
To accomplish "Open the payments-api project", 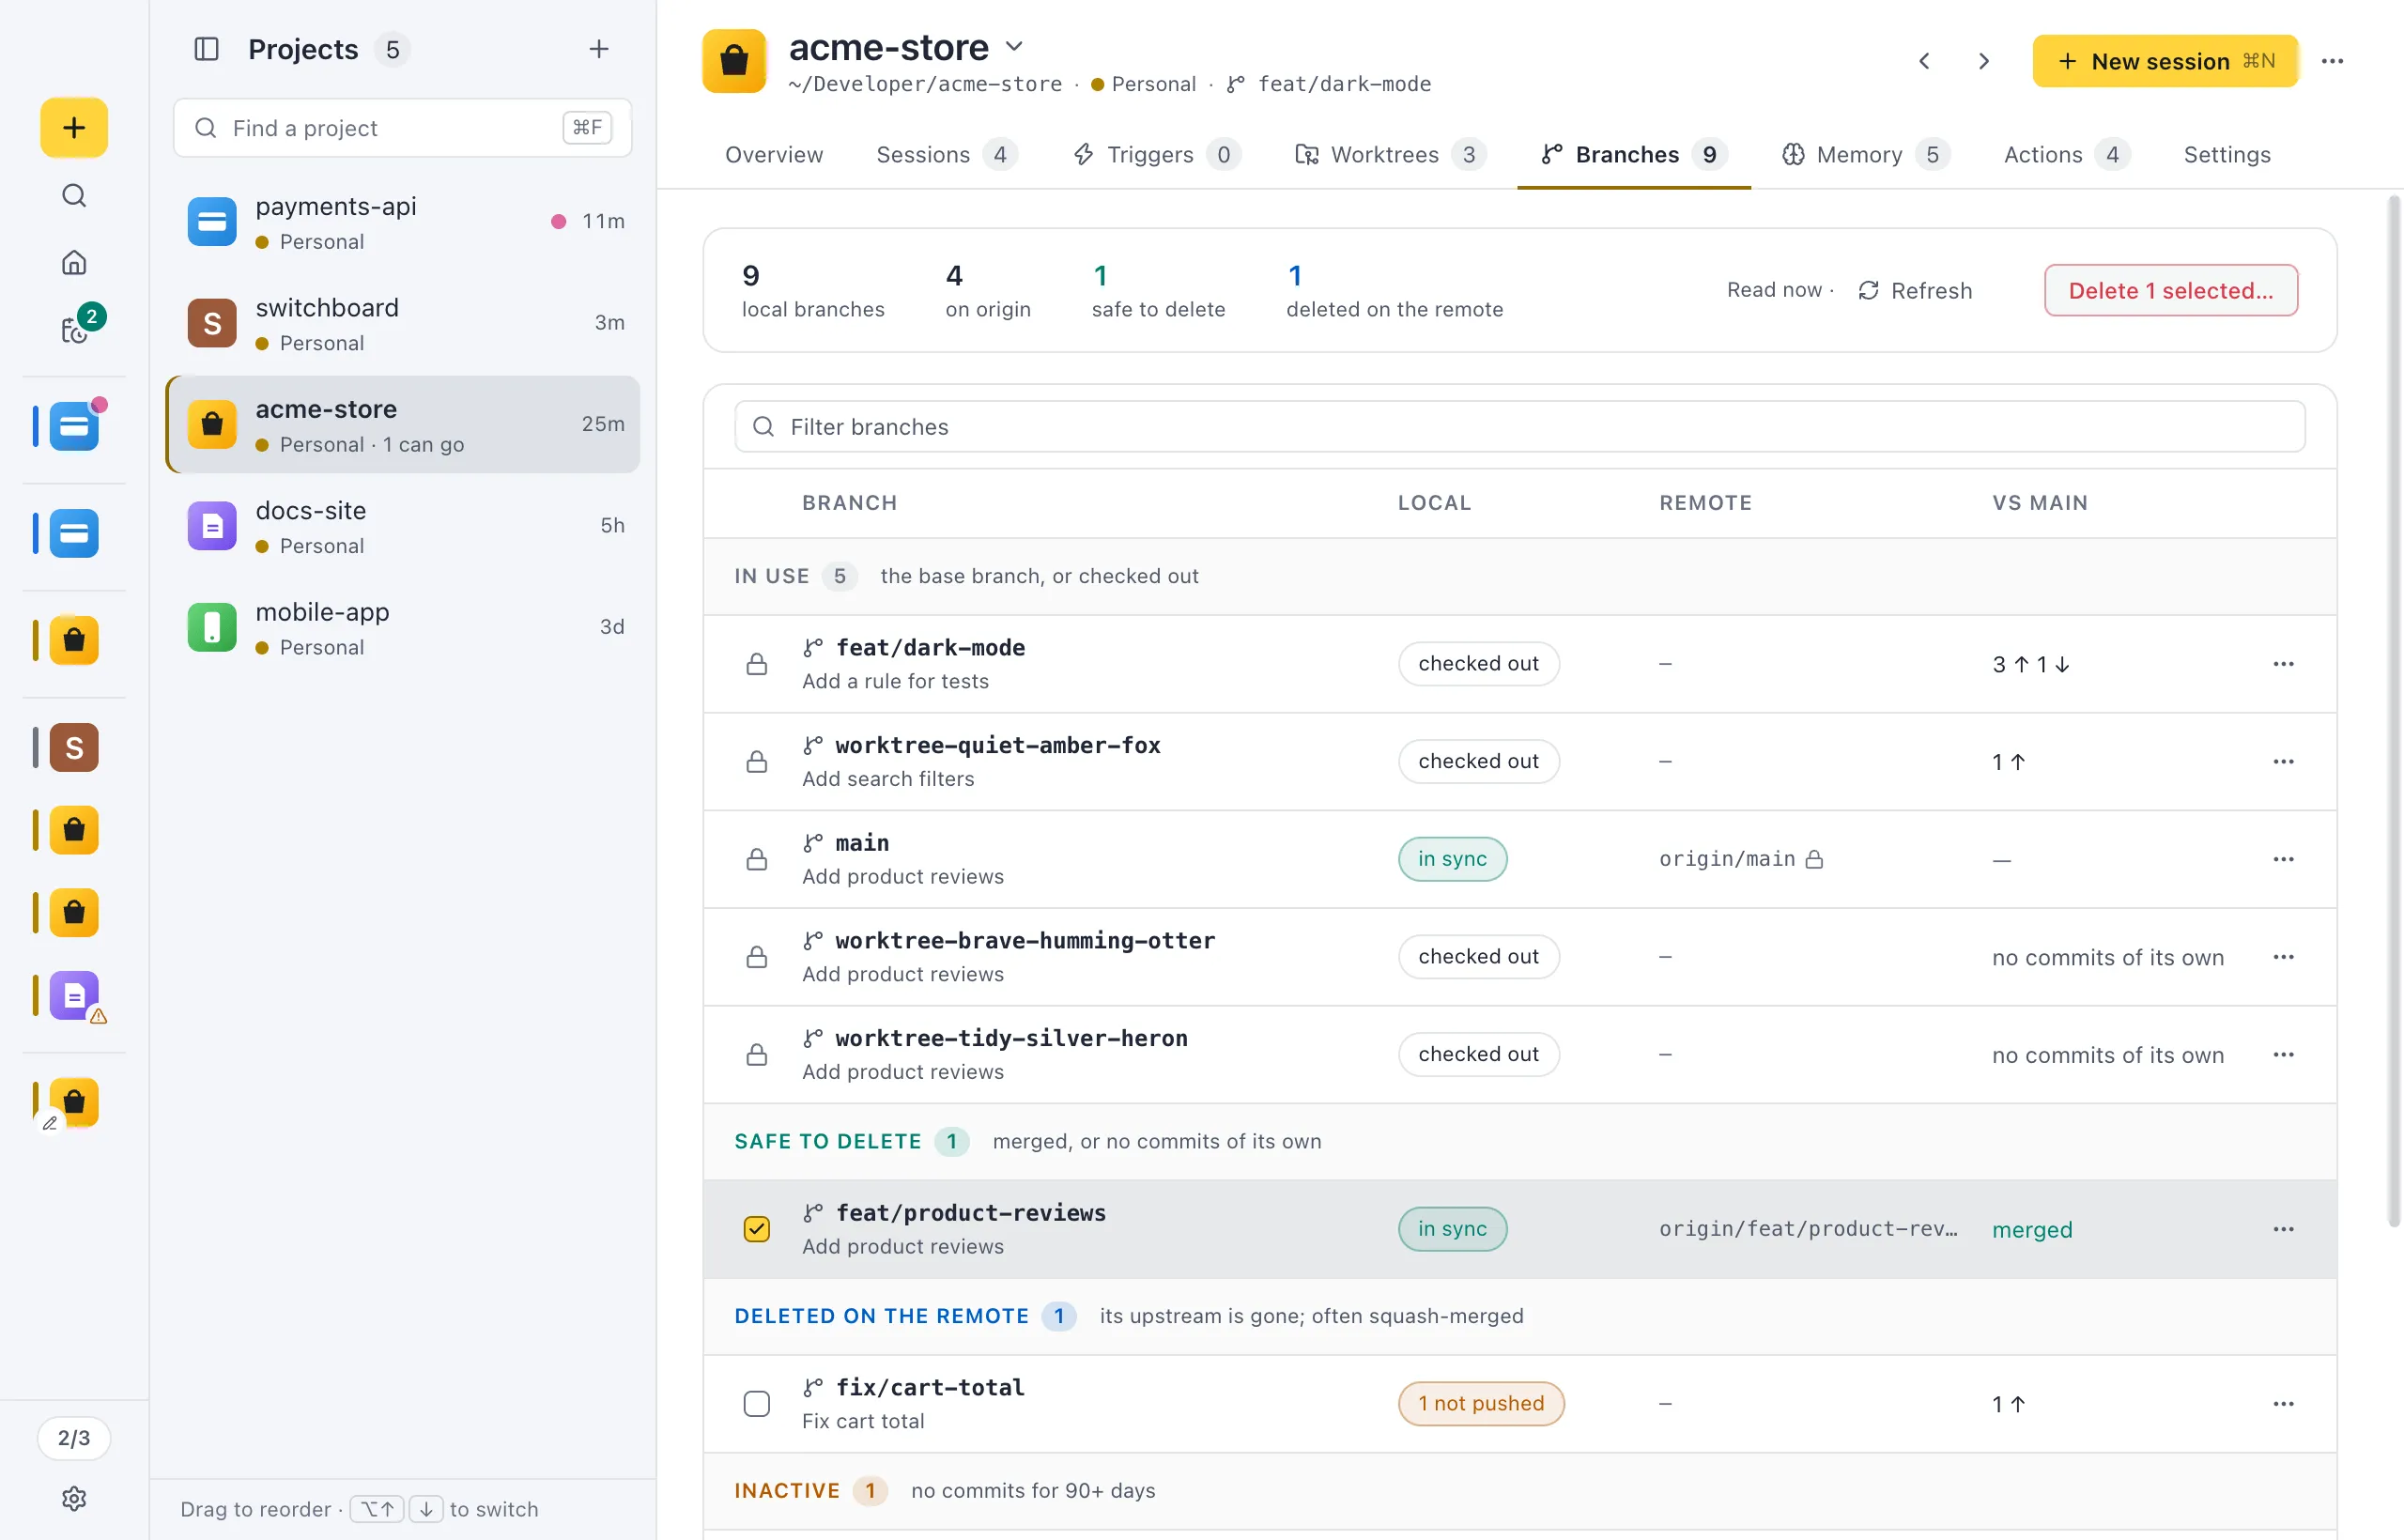I will tap(403, 222).
